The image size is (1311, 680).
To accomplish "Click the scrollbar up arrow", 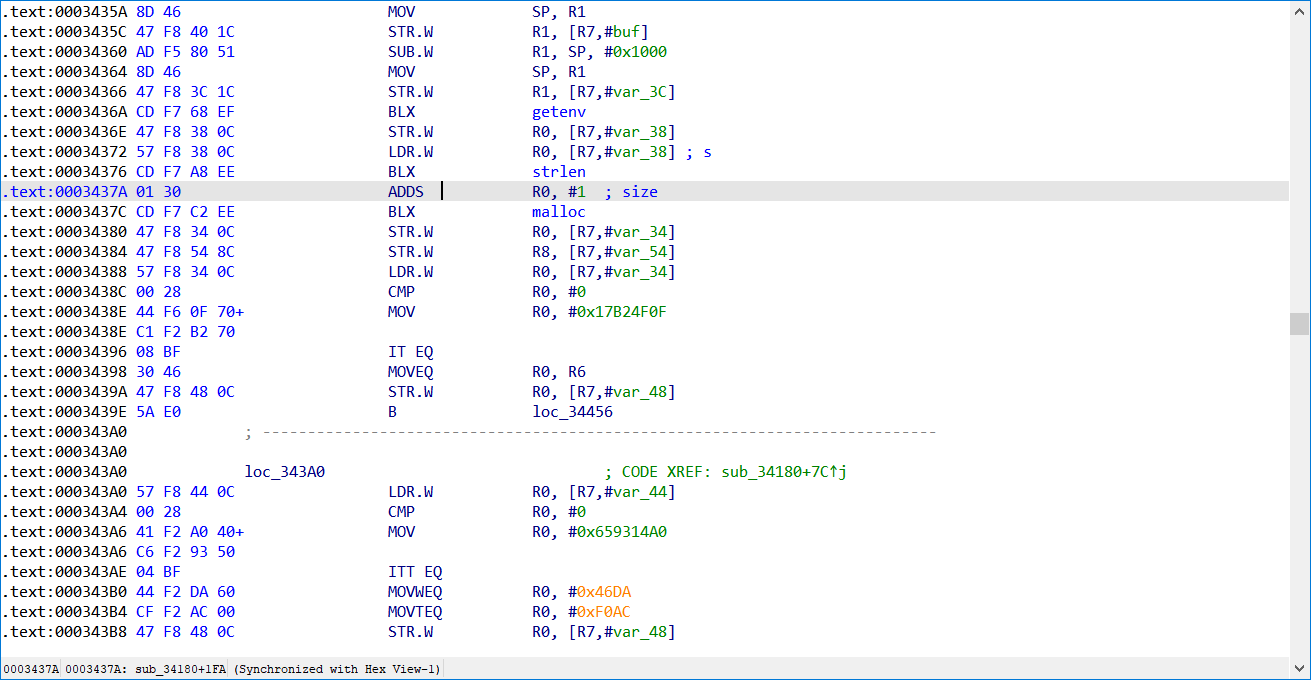I will tap(1301, 11).
